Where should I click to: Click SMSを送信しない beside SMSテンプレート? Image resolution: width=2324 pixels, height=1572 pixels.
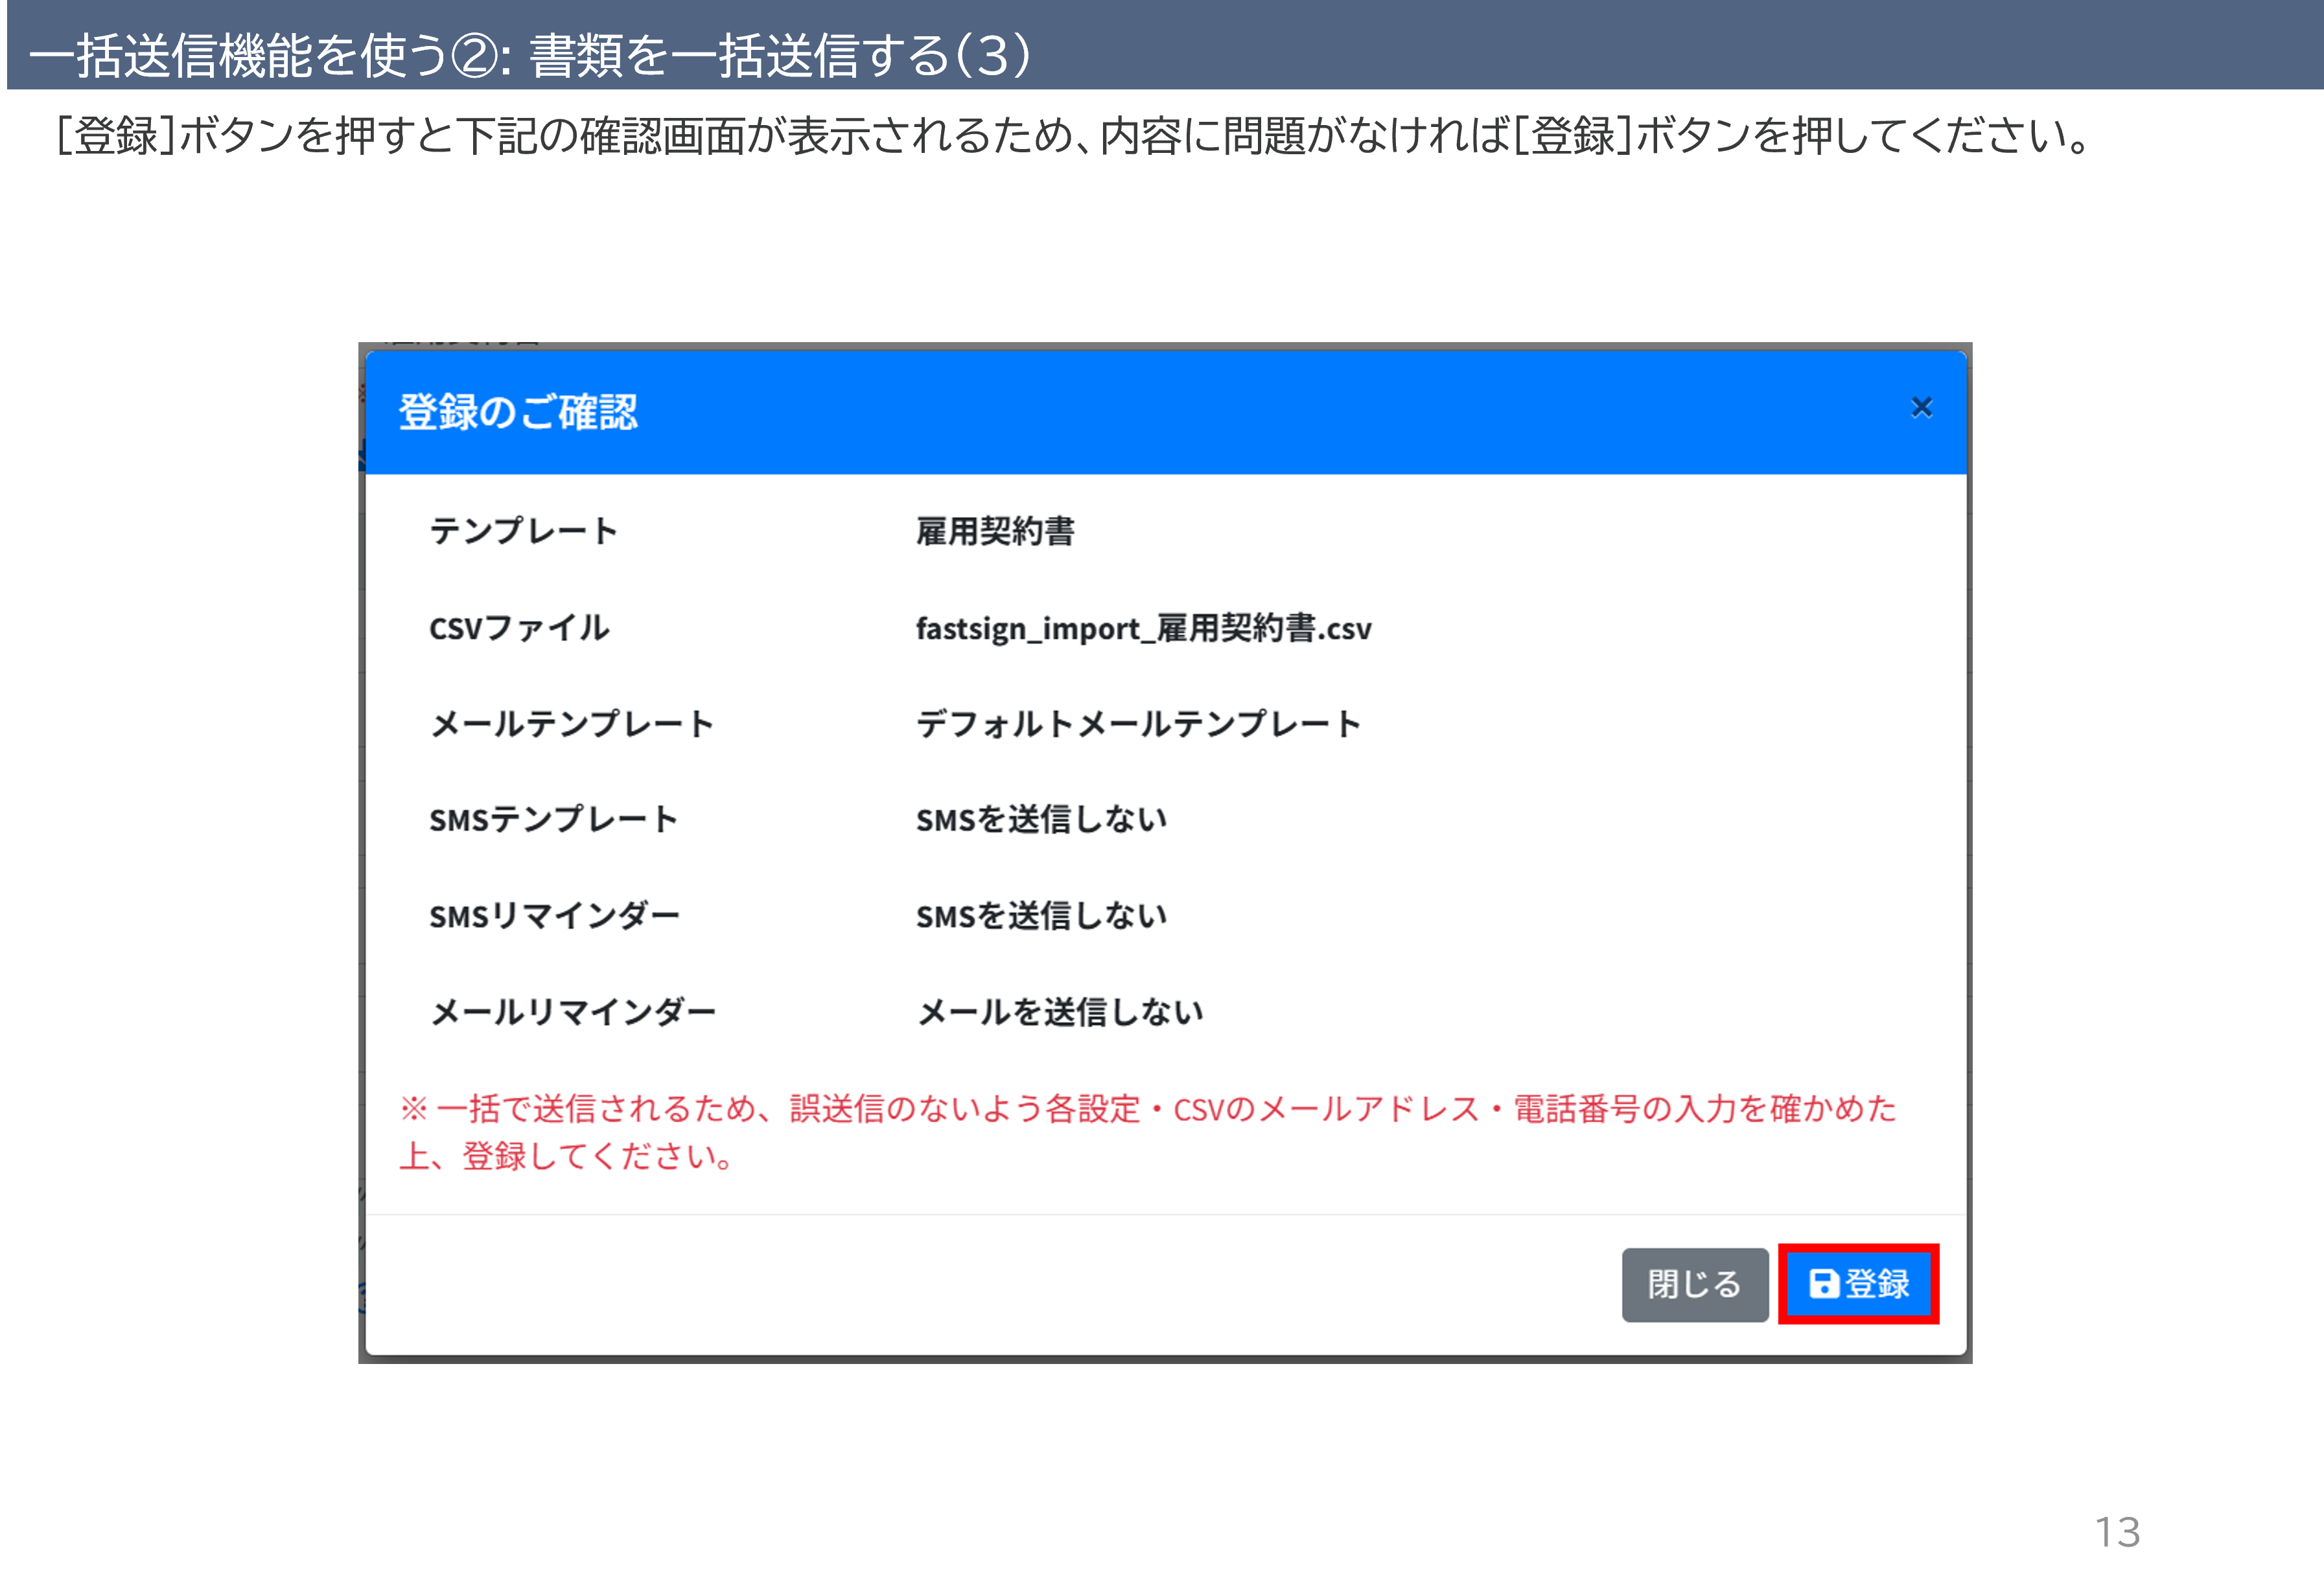(x=1041, y=820)
